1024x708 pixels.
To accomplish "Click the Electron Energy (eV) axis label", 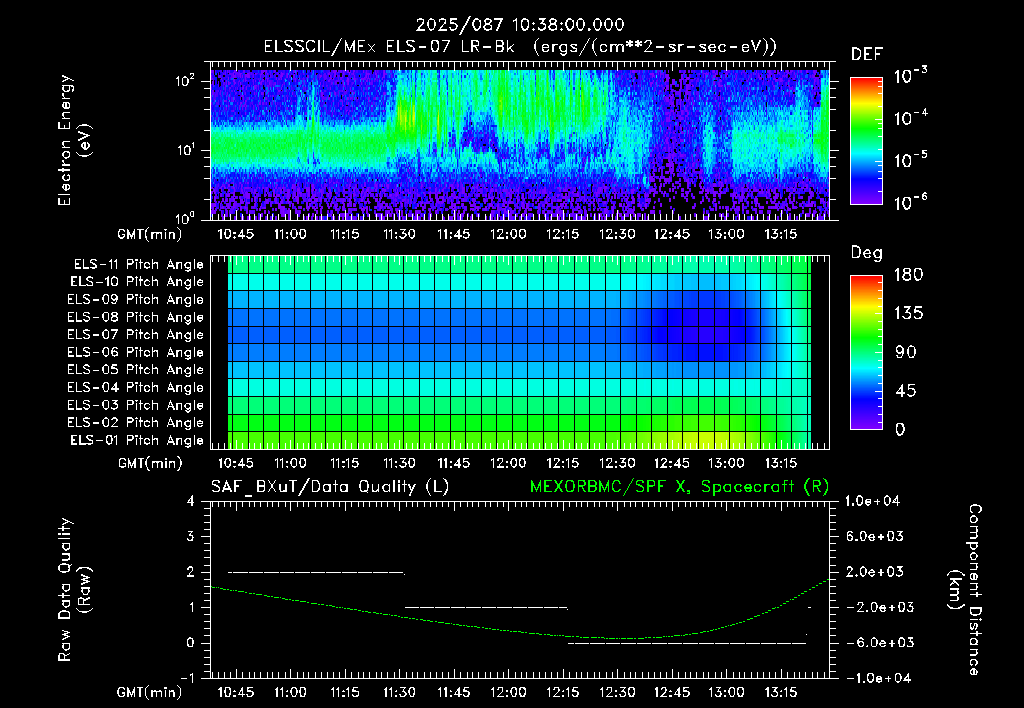I will (74, 140).
